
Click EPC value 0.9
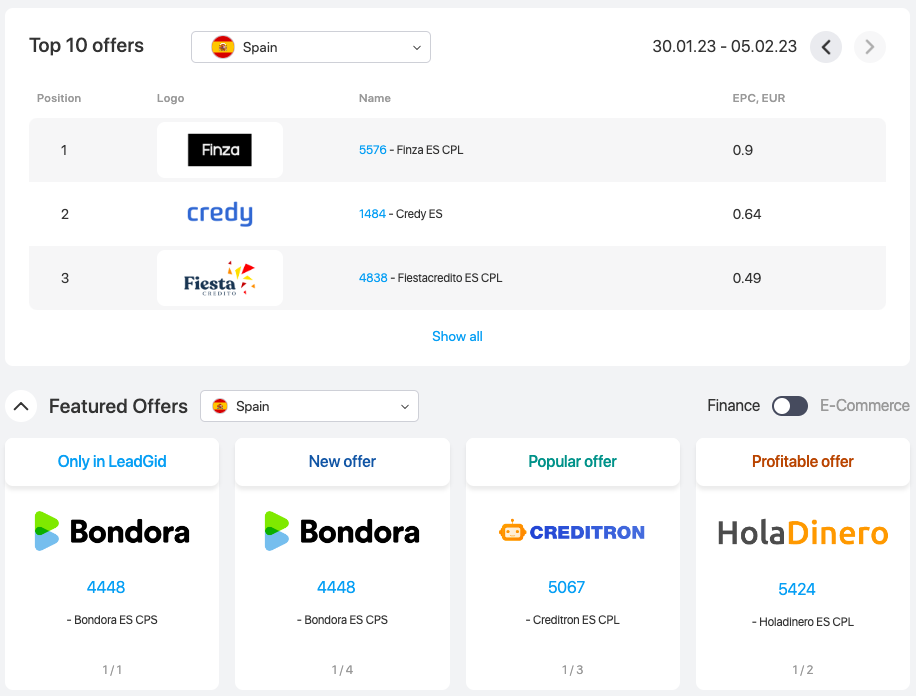point(742,150)
